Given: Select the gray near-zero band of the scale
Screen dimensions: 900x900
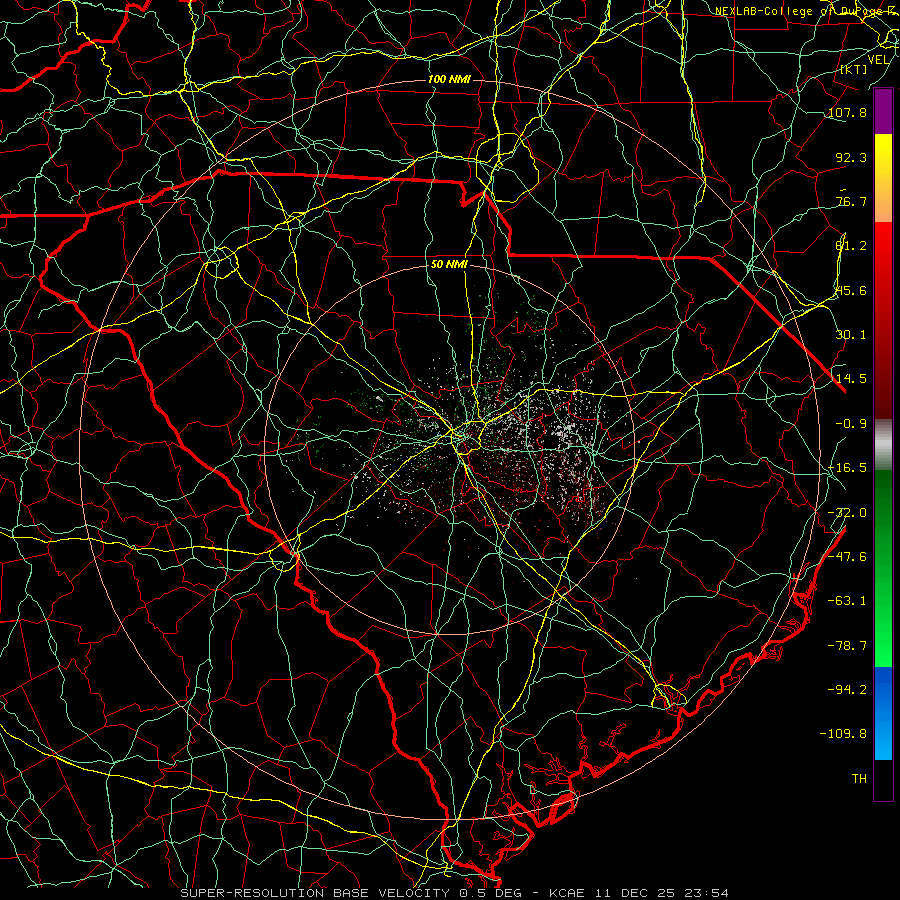Looking at the screenshot, I should (x=883, y=445).
